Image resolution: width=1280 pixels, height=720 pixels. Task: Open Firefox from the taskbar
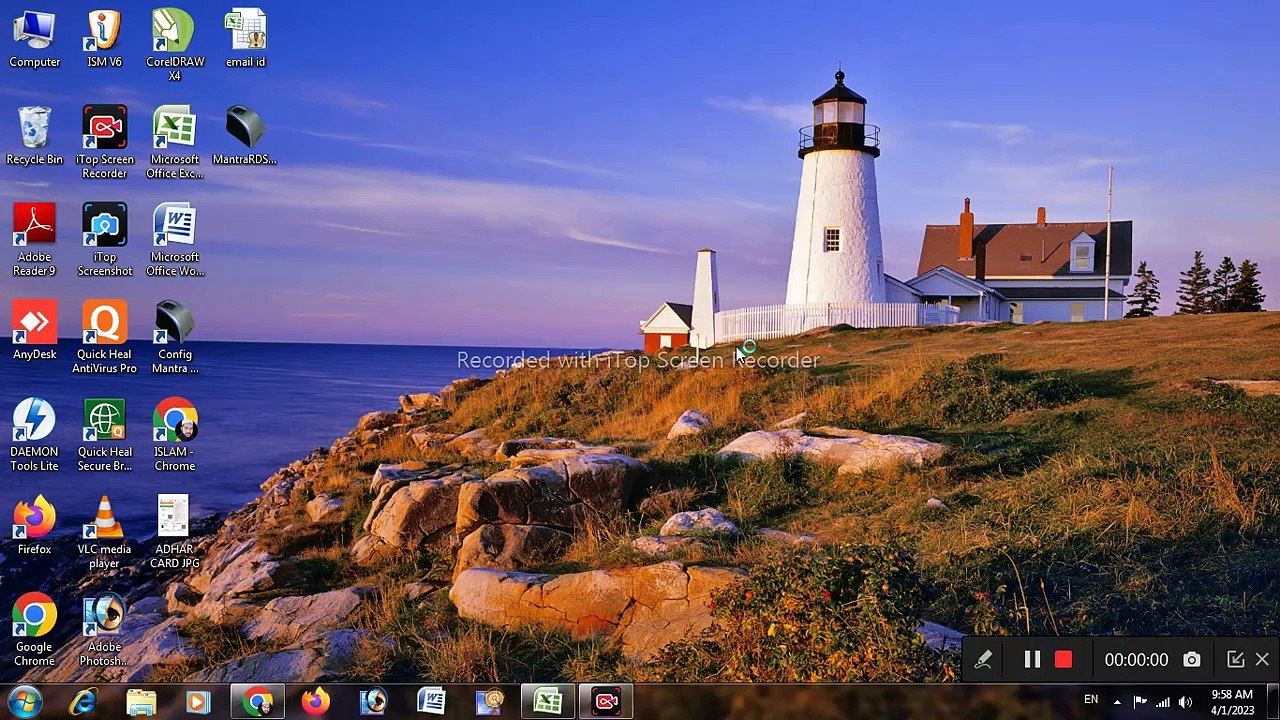tap(315, 702)
